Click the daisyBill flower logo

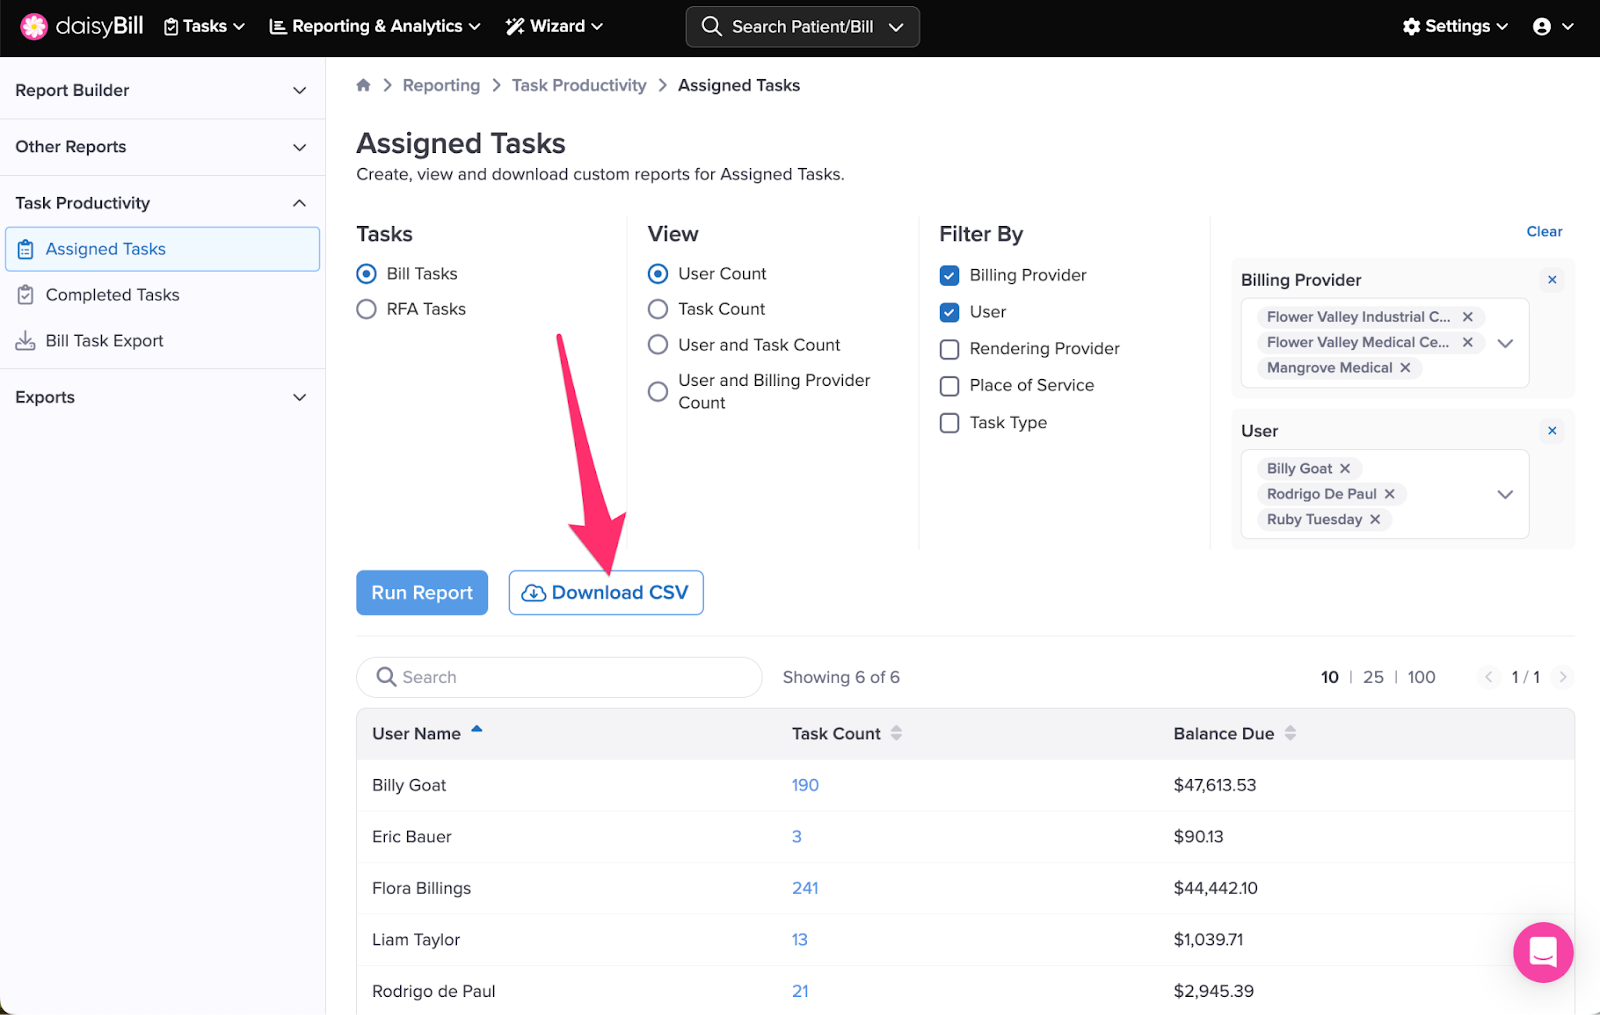34,27
